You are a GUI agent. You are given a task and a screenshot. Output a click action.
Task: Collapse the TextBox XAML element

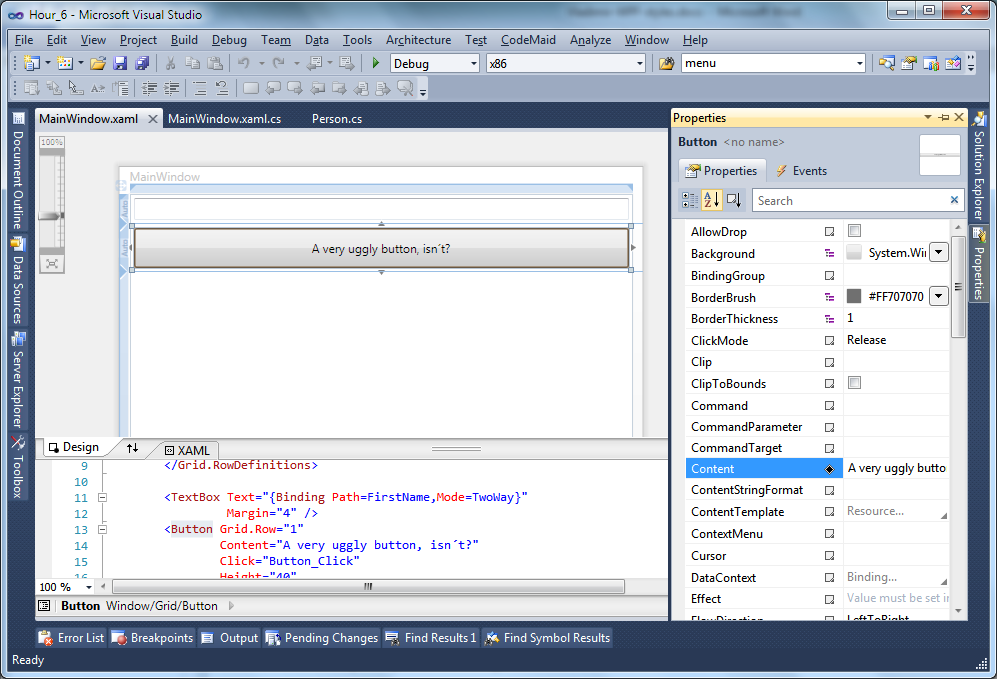click(102, 497)
